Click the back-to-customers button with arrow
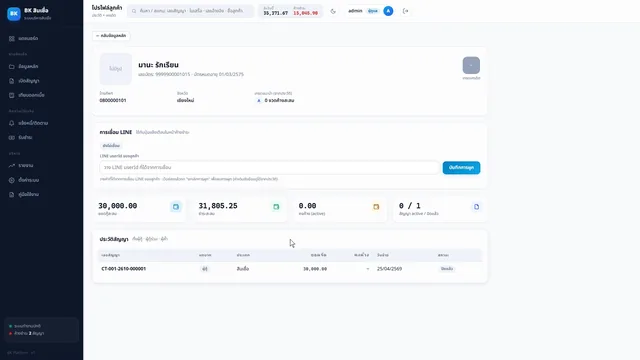 point(111,36)
